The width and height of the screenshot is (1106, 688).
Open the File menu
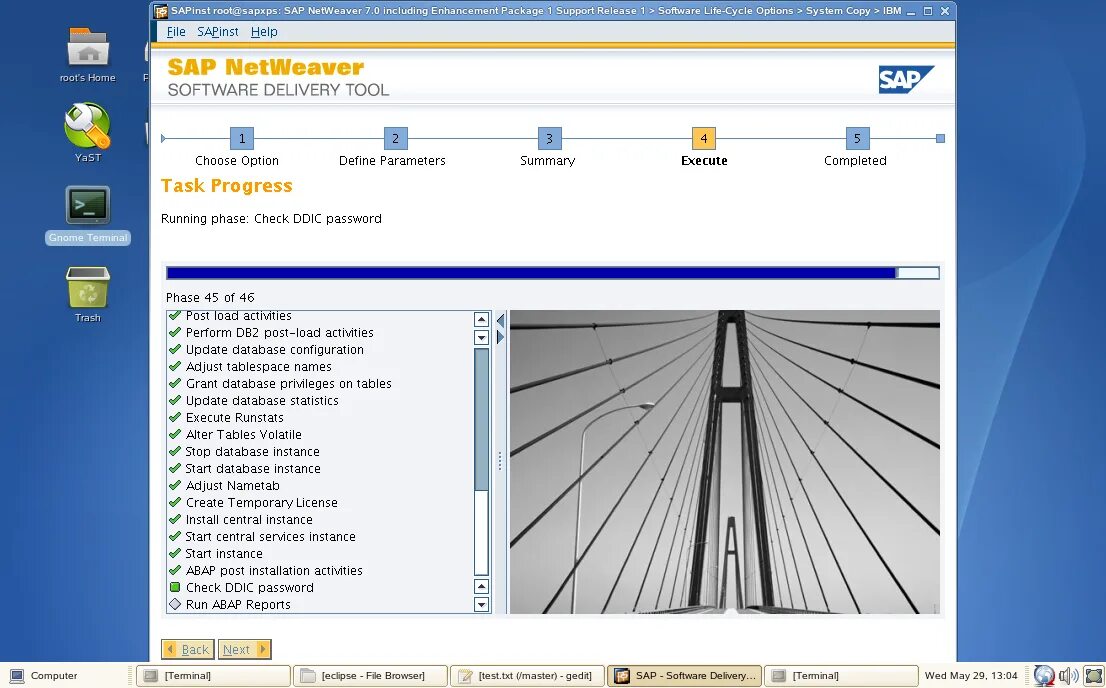(x=176, y=32)
